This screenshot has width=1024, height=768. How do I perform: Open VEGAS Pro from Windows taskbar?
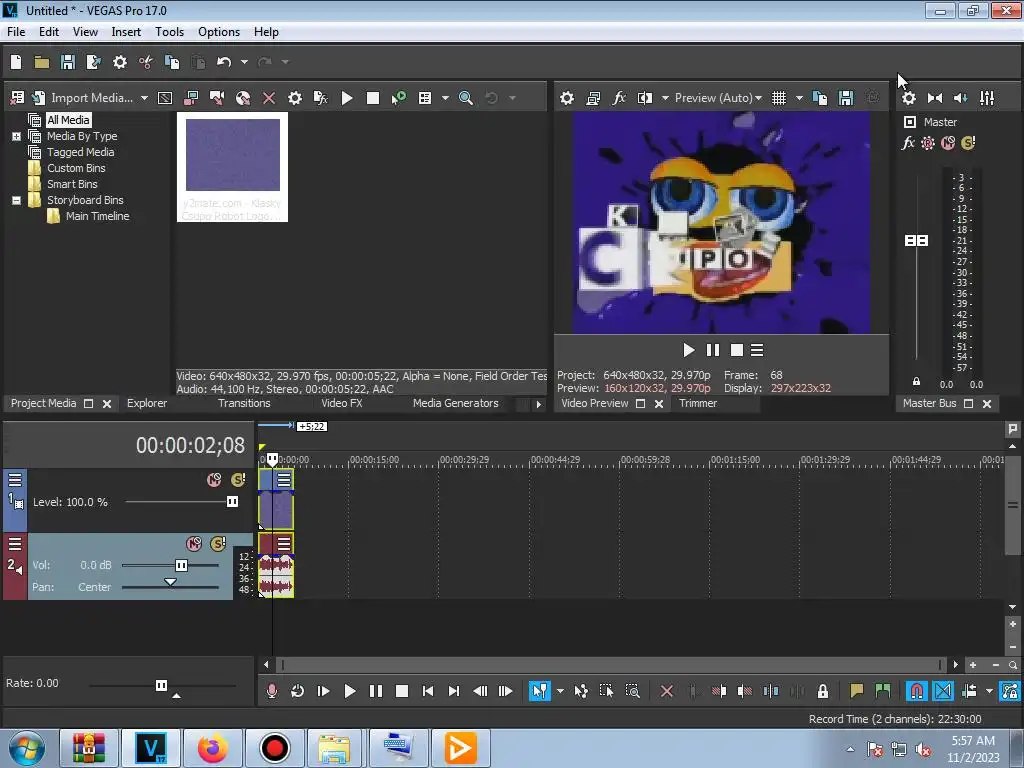151,748
